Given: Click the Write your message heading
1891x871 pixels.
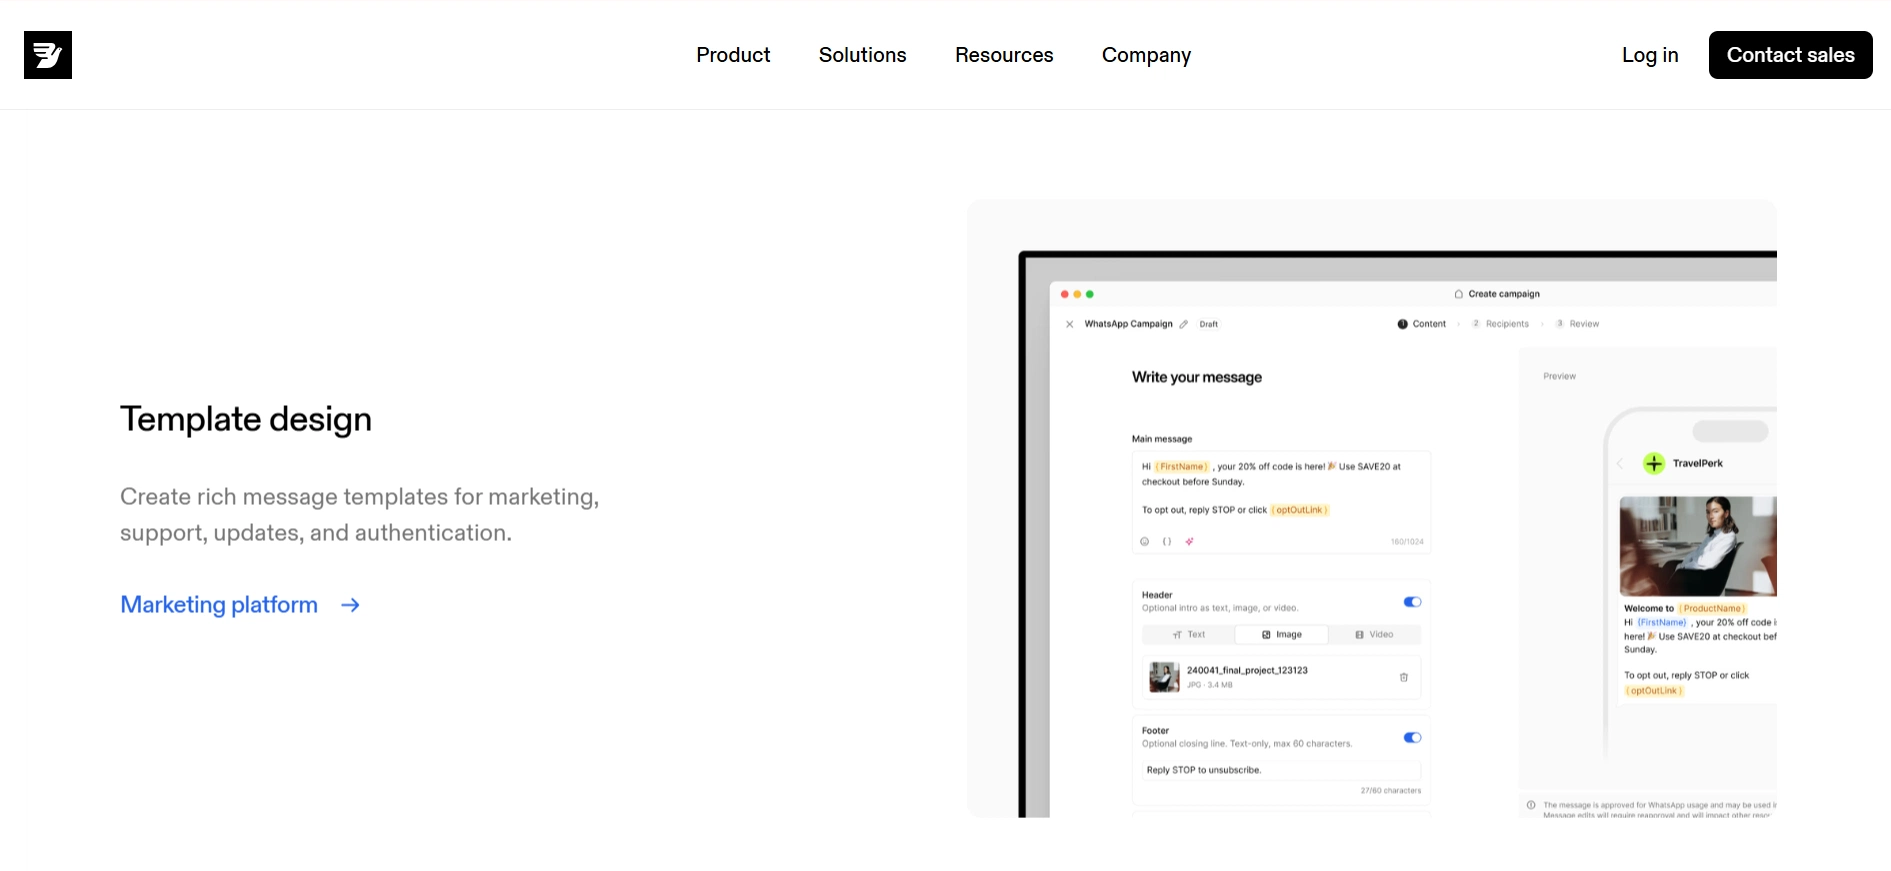Looking at the screenshot, I should pyautogui.click(x=1197, y=377).
